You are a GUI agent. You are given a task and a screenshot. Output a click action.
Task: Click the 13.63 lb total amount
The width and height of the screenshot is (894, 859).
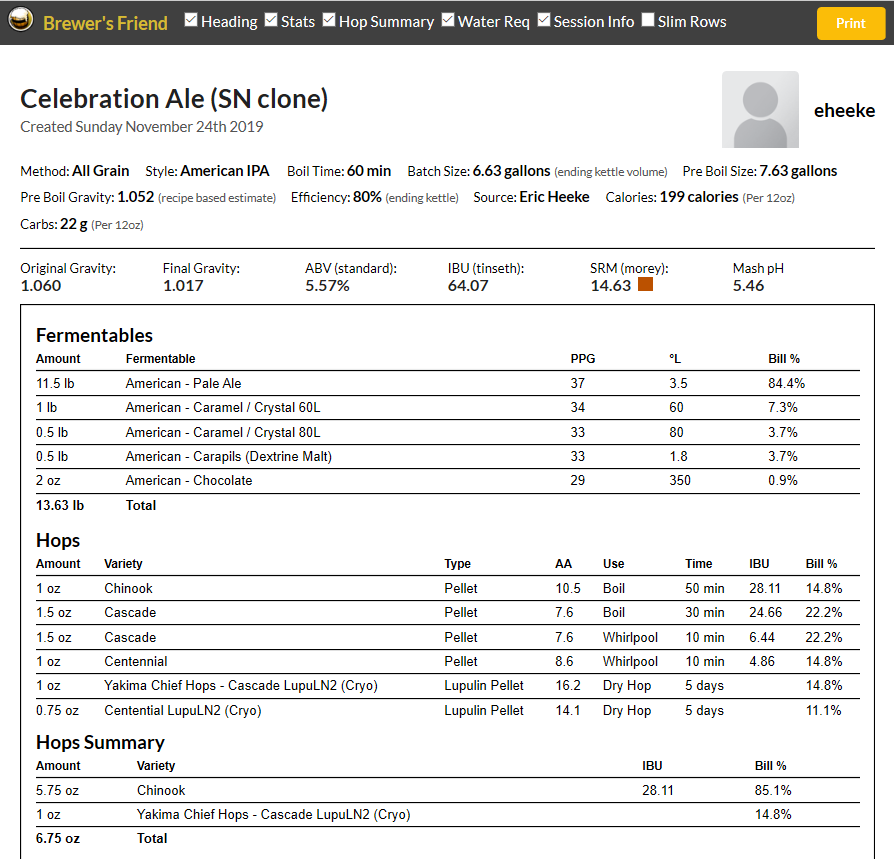[x=60, y=506]
